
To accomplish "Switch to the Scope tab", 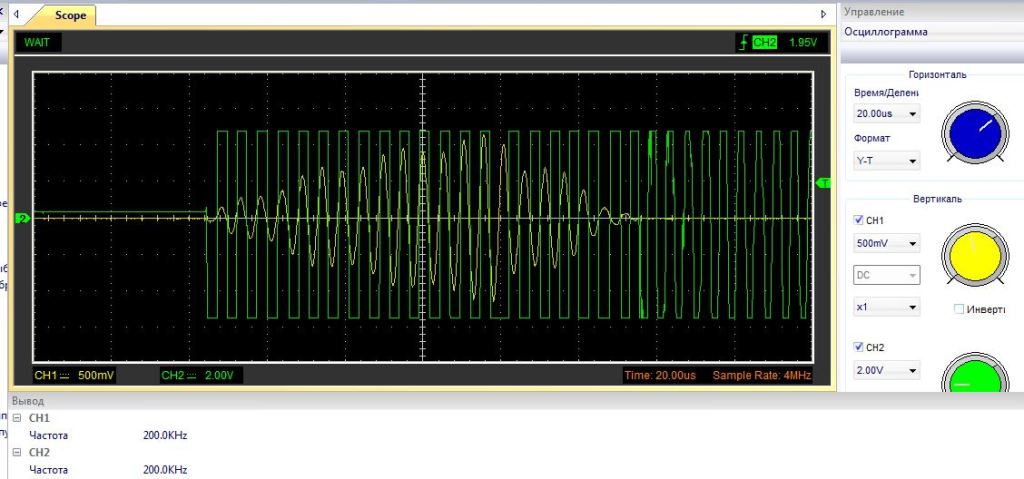I will click(70, 15).
